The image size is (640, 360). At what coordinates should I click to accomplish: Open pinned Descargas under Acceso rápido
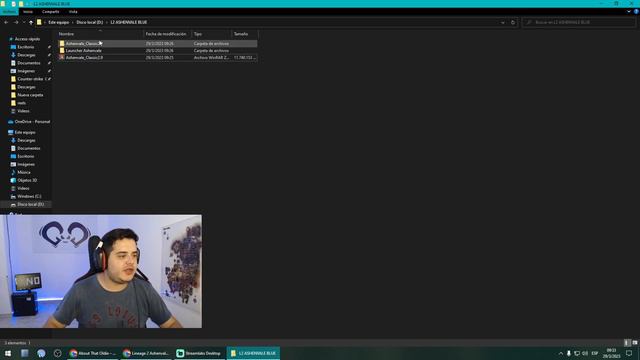[26, 55]
